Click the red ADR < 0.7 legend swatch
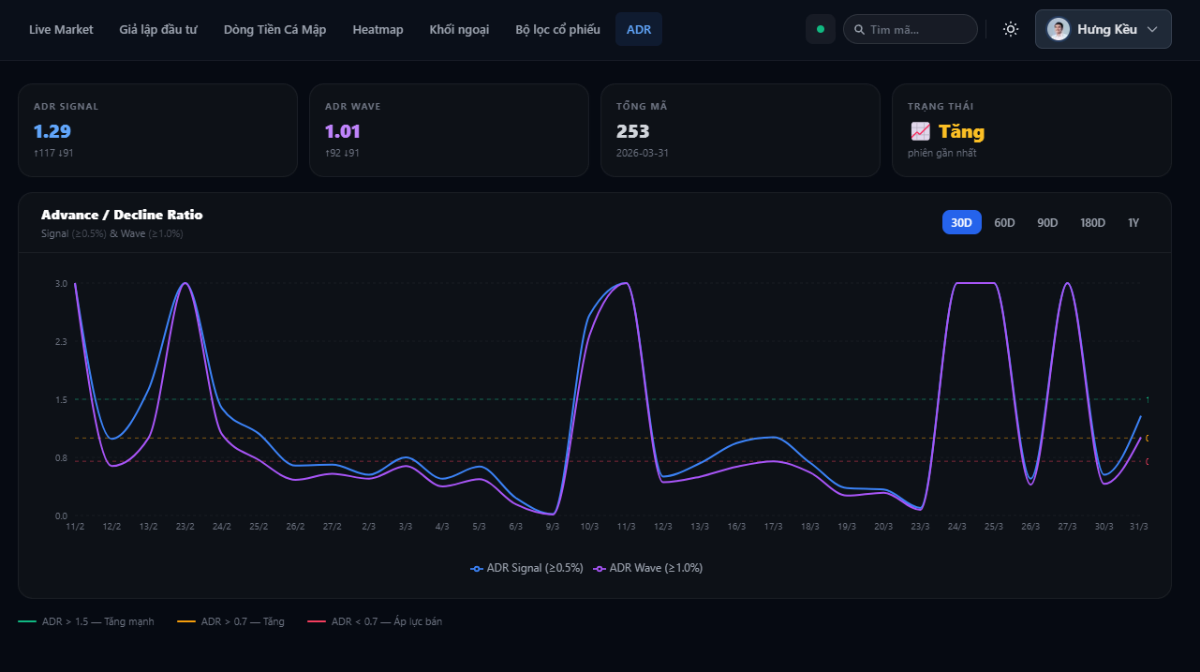 [x=317, y=621]
